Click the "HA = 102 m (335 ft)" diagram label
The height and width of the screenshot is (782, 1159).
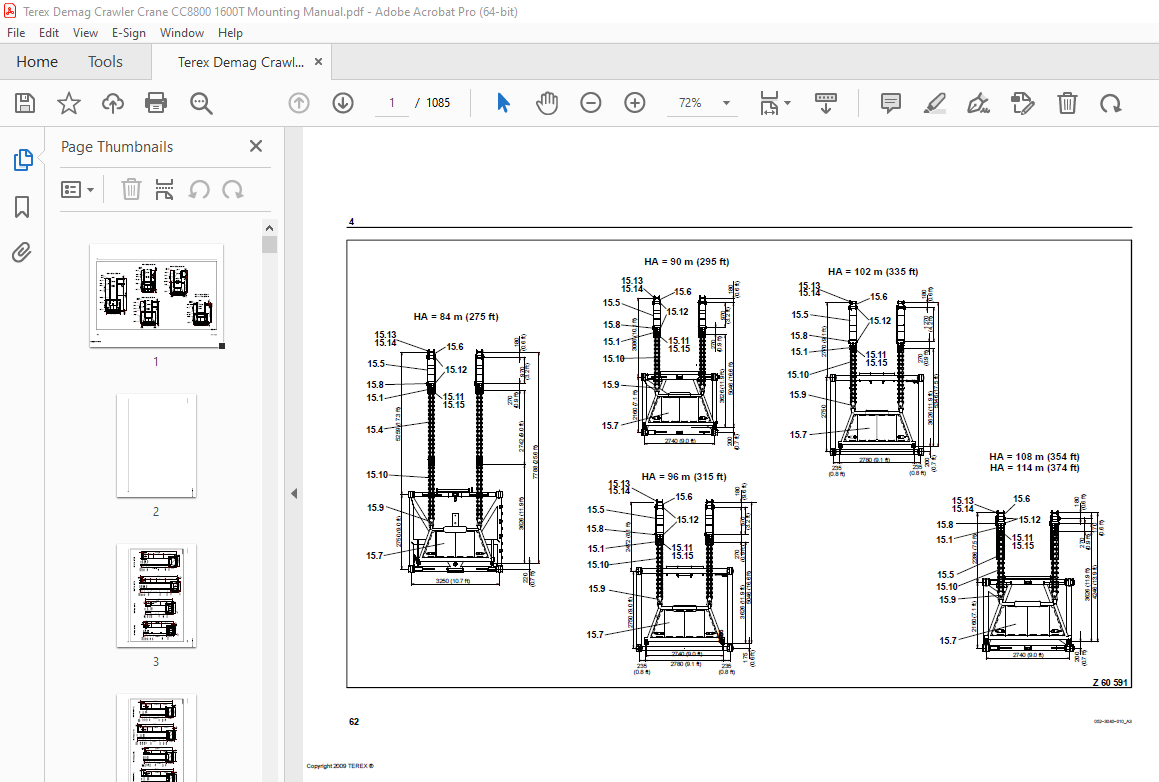click(873, 271)
